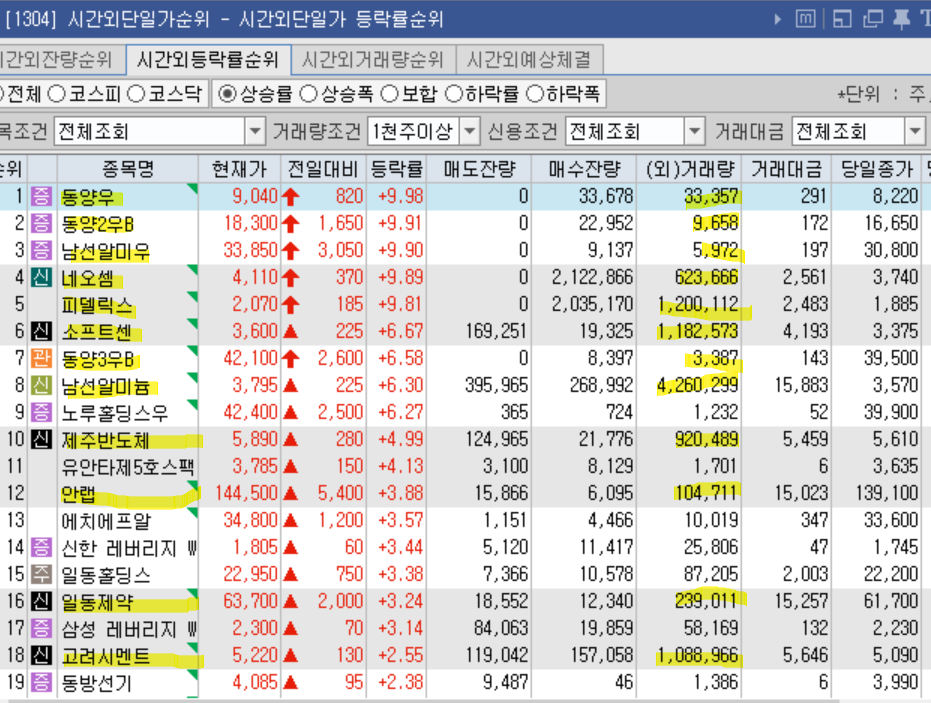
Task: Open the 거래량조건 1천주이상 dropdown arrow
Action: coord(469,131)
